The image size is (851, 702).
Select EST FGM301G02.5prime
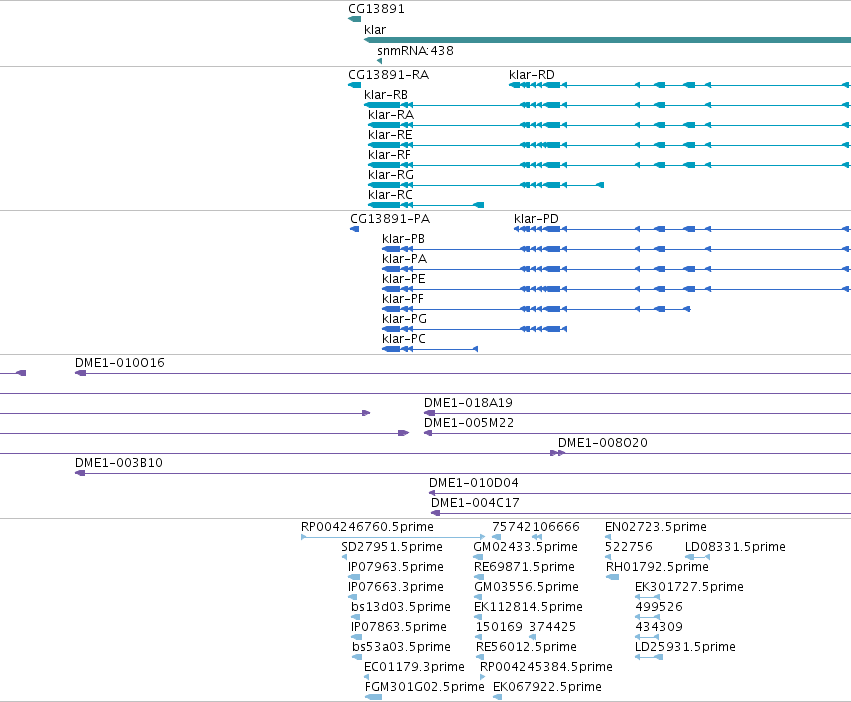click(424, 687)
